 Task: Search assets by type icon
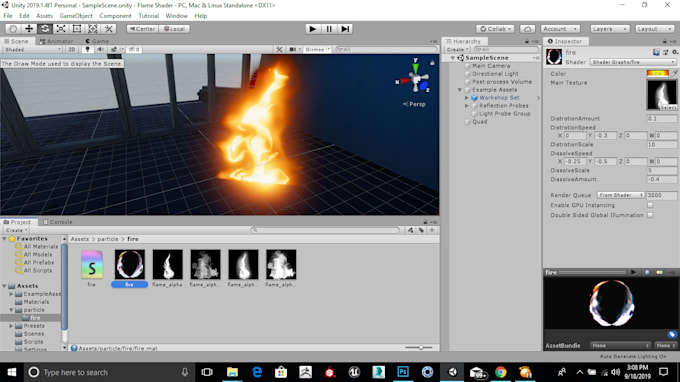(411, 230)
